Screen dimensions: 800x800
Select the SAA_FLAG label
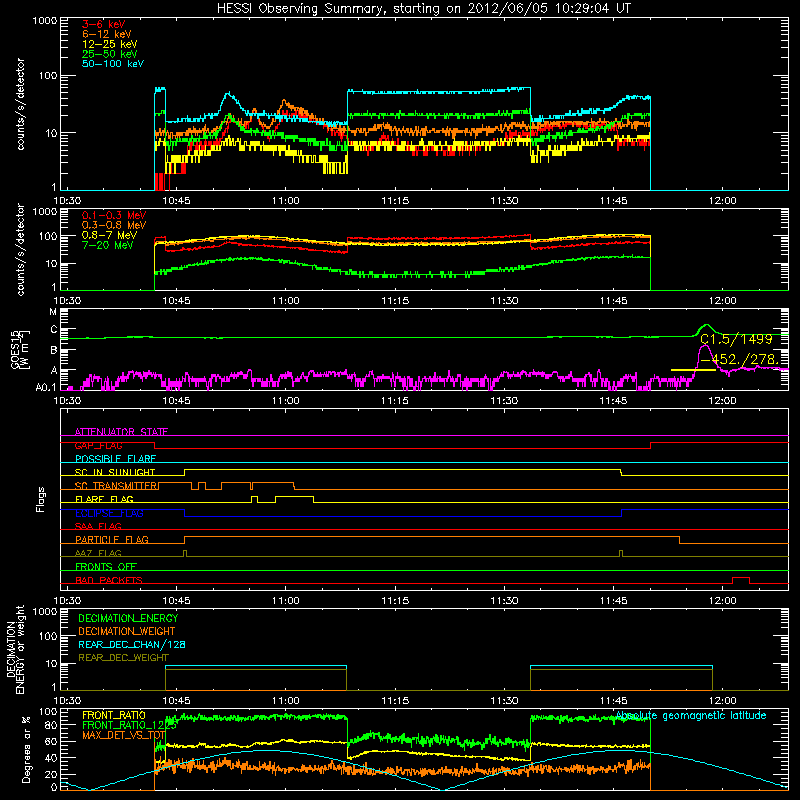pos(98,526)
